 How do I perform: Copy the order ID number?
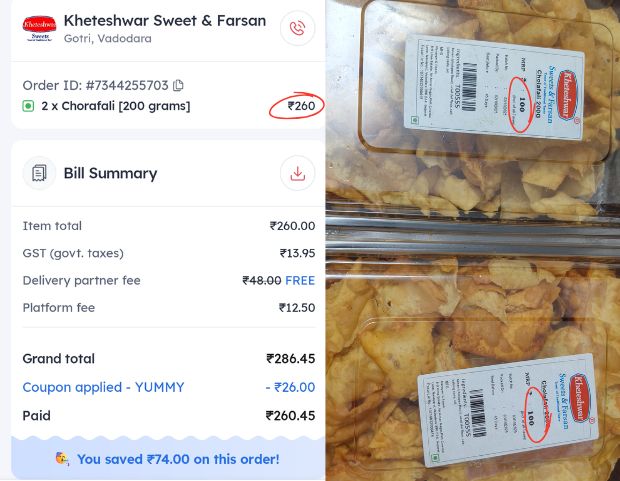[x=178, y=85]
